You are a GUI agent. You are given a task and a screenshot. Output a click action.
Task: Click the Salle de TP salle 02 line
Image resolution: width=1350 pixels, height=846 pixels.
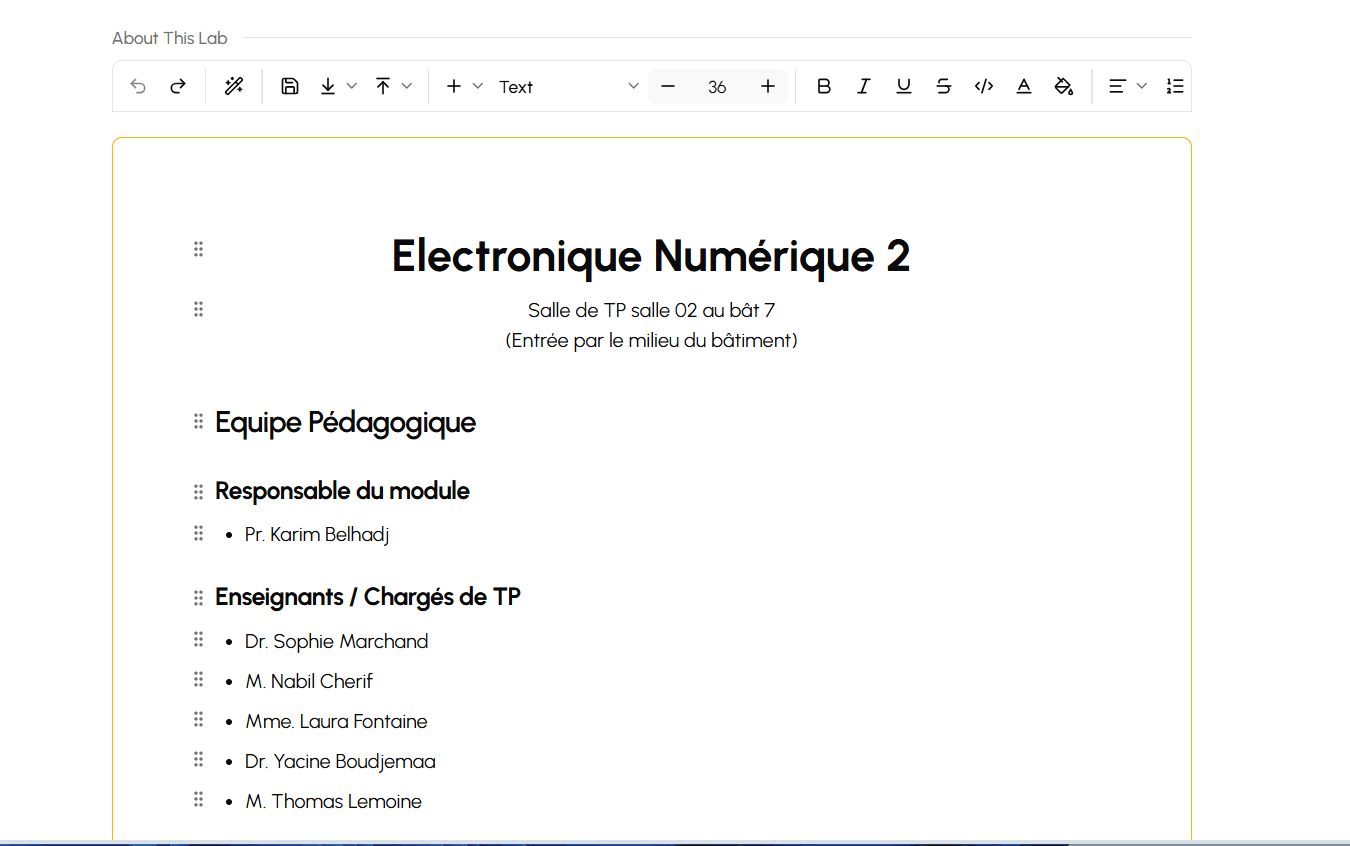tap(651, 310)
